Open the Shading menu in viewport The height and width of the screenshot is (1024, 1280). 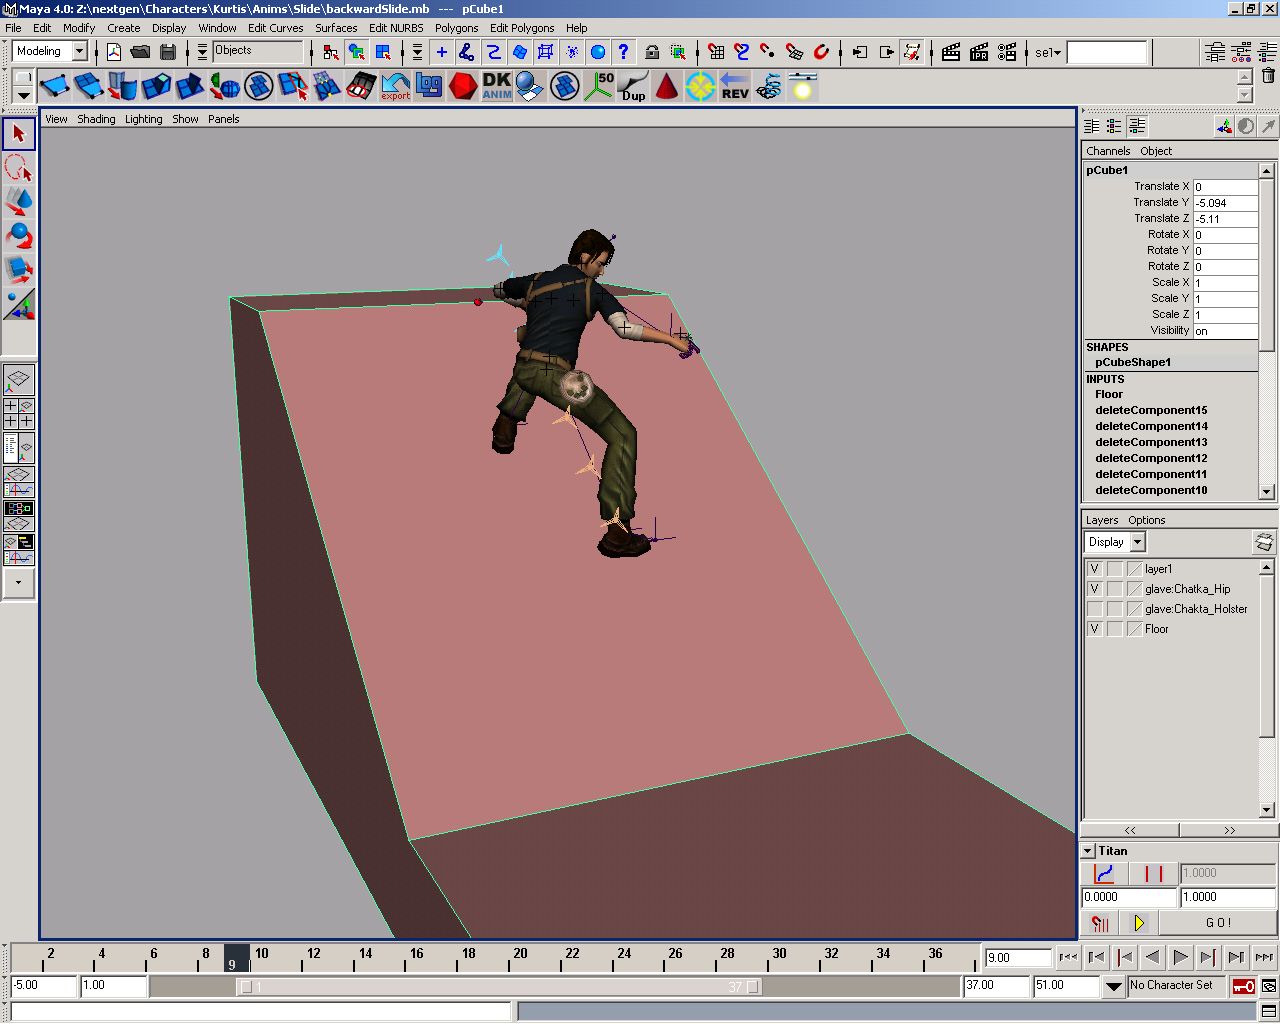click(x=96, y=119)
